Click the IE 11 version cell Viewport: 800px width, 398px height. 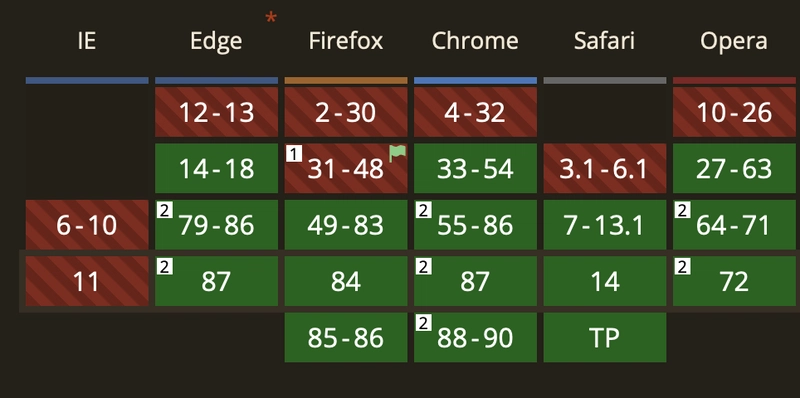click(x=87, y=281)
